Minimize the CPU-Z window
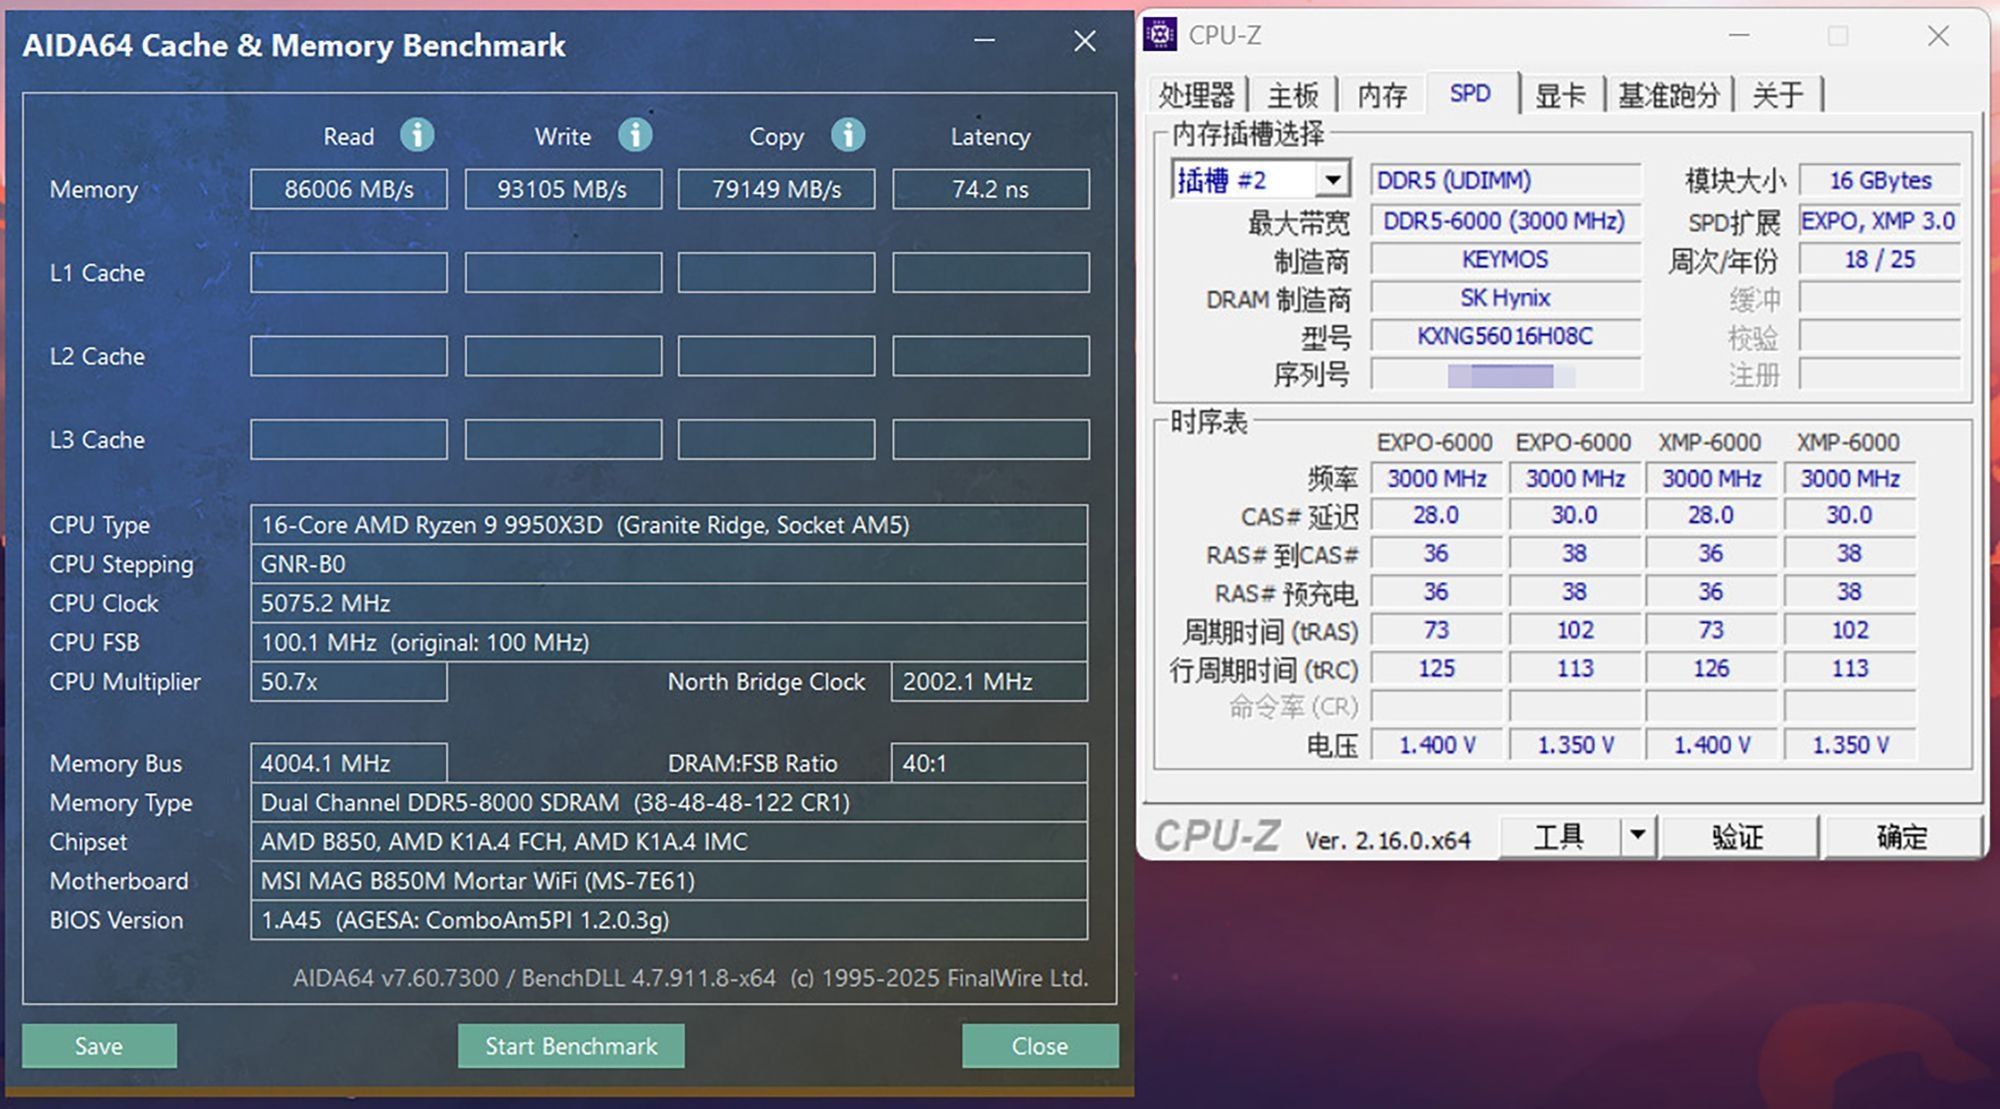This screenshot has height=1109, width=2000. point(1740,36)
